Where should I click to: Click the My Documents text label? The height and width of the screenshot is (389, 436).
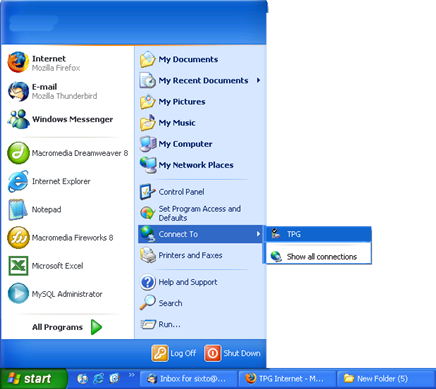(188, 60)
